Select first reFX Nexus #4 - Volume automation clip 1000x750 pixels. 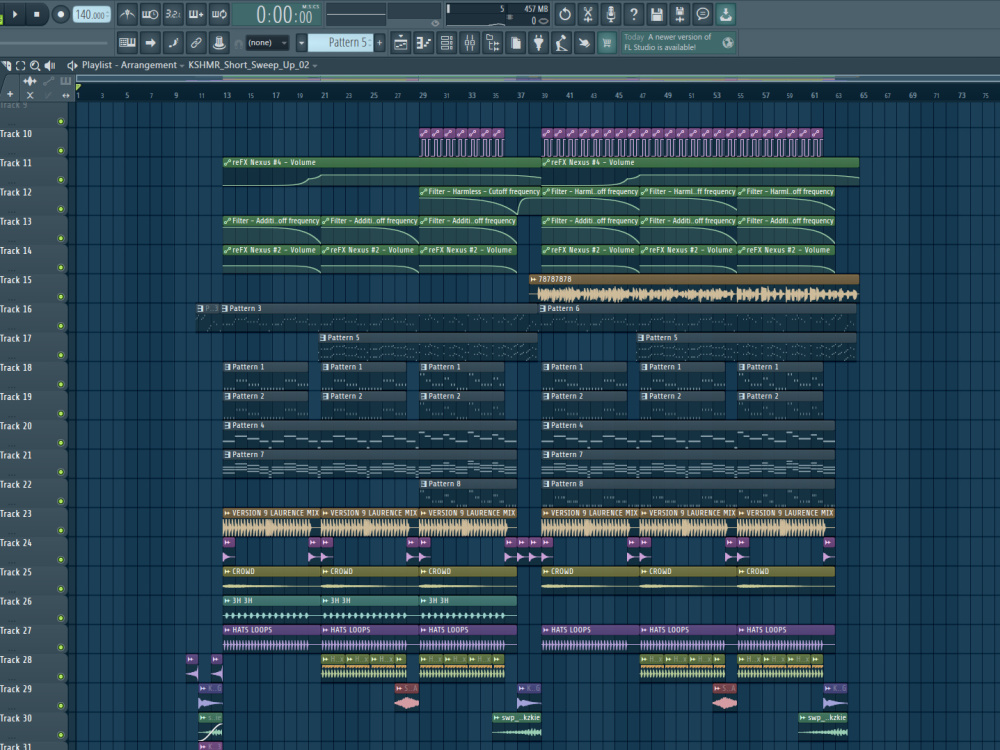click(x=381, y=171)
